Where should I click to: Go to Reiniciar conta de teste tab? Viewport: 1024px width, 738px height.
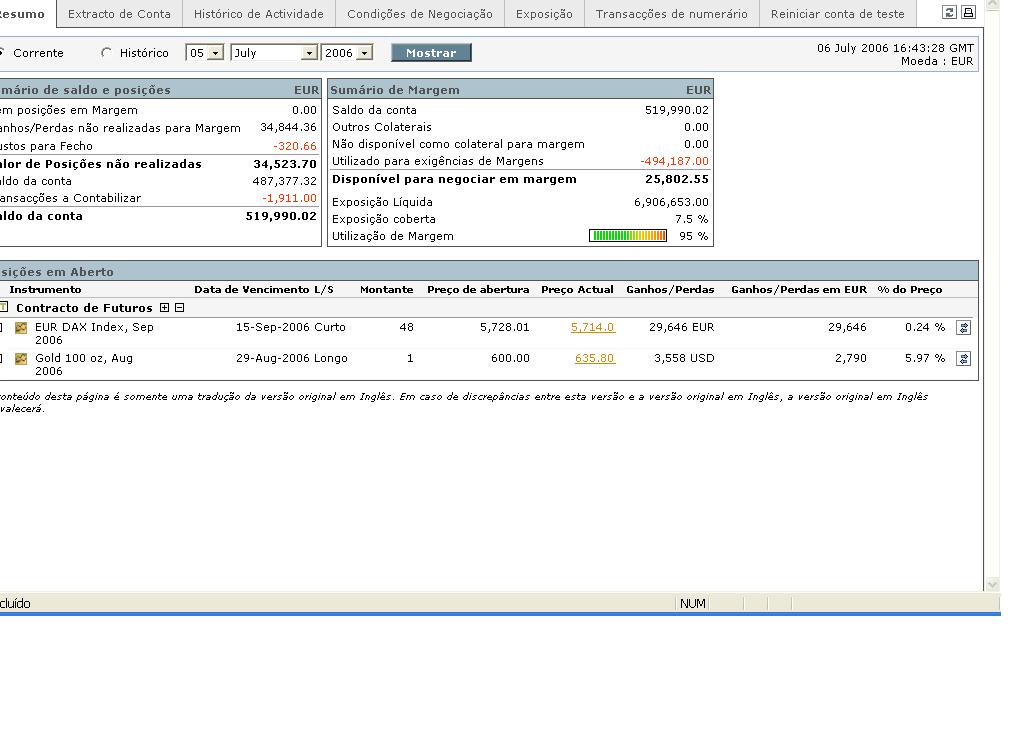point(837,14)
